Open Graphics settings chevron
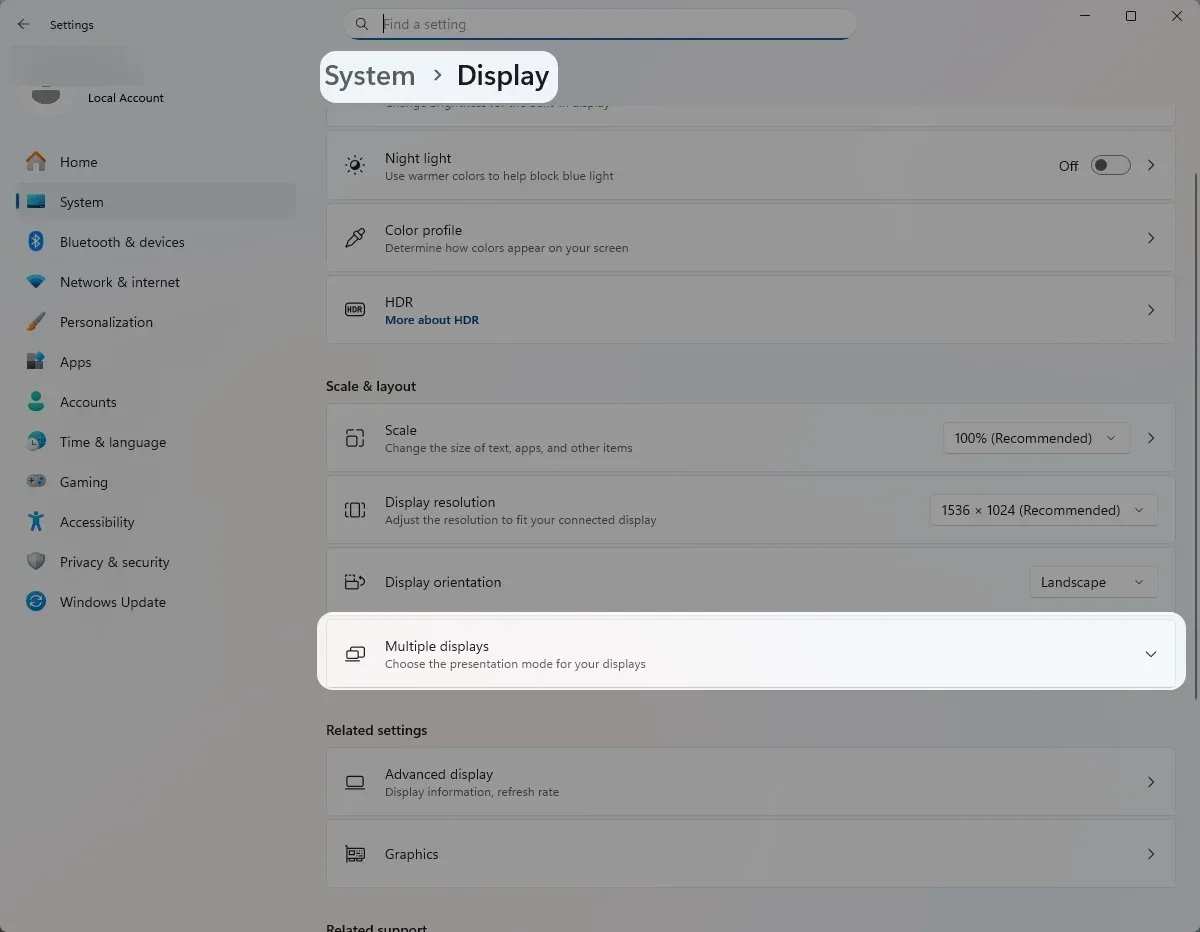Image resolution: width=1200 pixels, height=932 pixels. click(x=1151, y=854)
